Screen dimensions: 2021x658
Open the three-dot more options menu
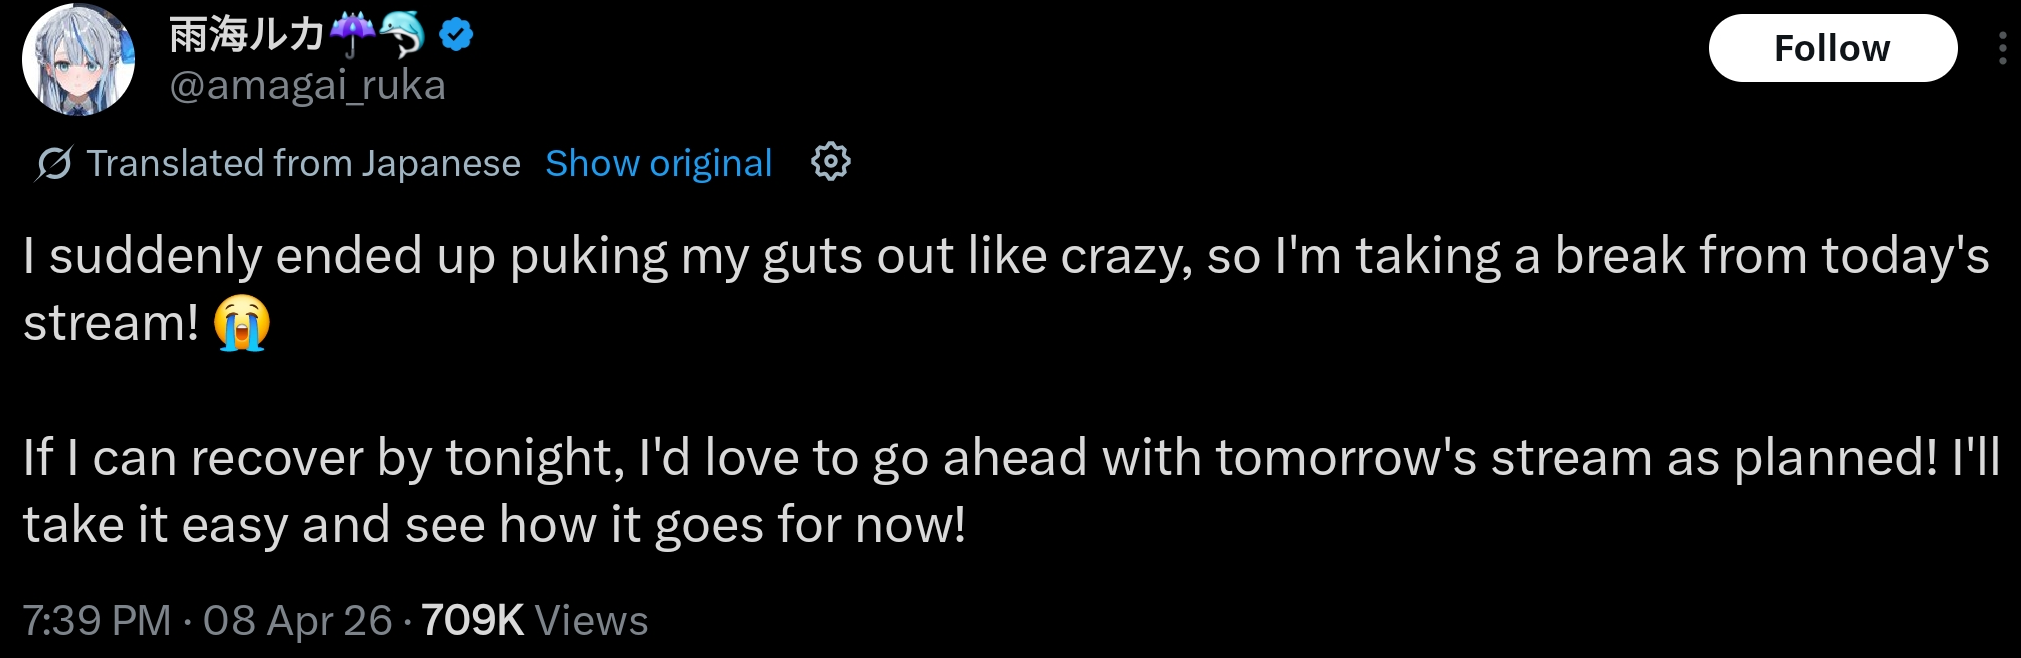tap(2001, 48)
